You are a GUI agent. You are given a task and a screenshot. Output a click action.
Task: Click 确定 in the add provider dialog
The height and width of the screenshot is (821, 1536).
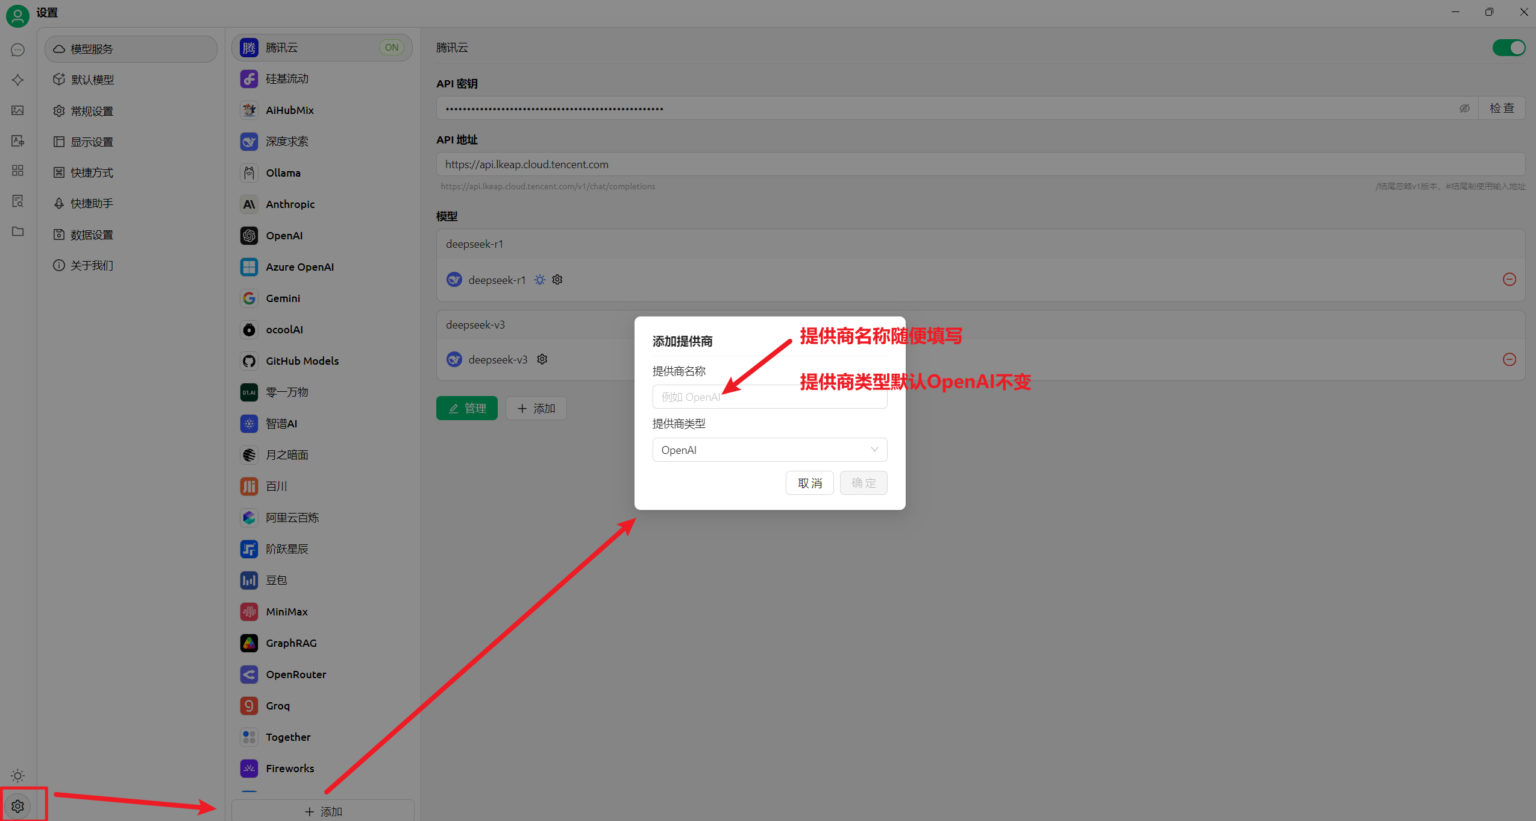(x=864, y=483)
